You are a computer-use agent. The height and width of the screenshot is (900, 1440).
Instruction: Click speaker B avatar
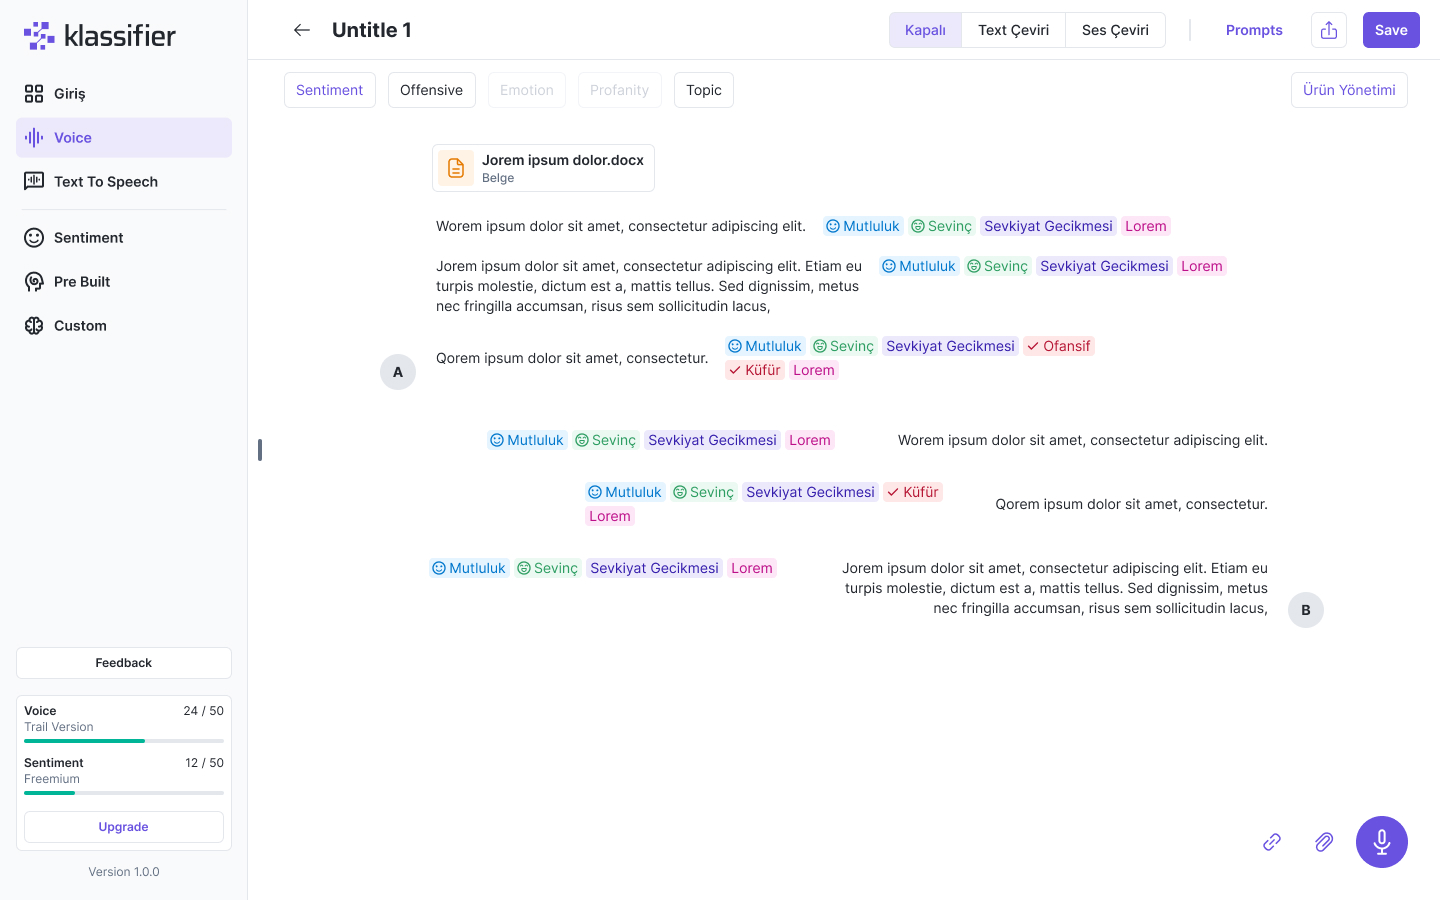[x=1306, y=610]
